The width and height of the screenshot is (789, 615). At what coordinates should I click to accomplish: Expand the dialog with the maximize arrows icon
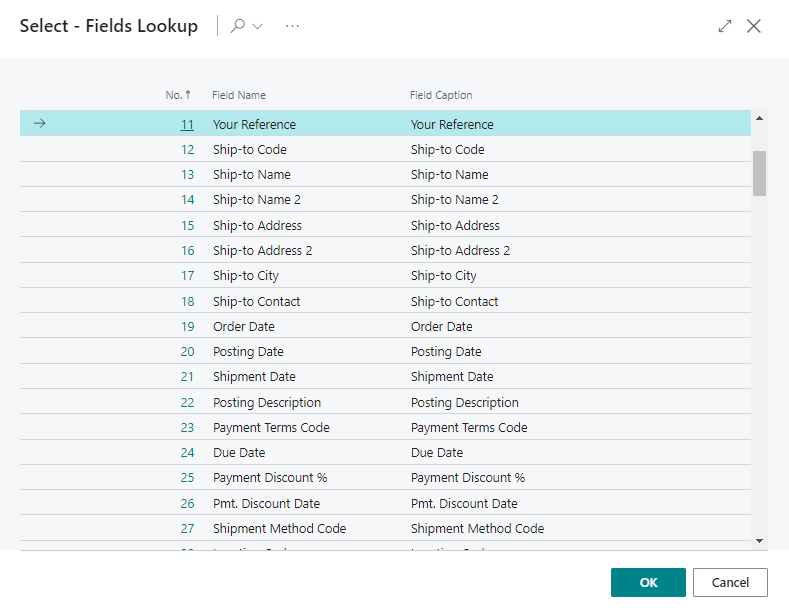pos(725,26)
